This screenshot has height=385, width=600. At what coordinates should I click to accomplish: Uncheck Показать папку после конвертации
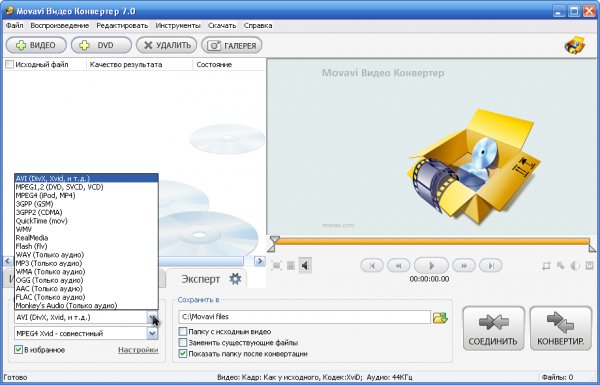183,354
